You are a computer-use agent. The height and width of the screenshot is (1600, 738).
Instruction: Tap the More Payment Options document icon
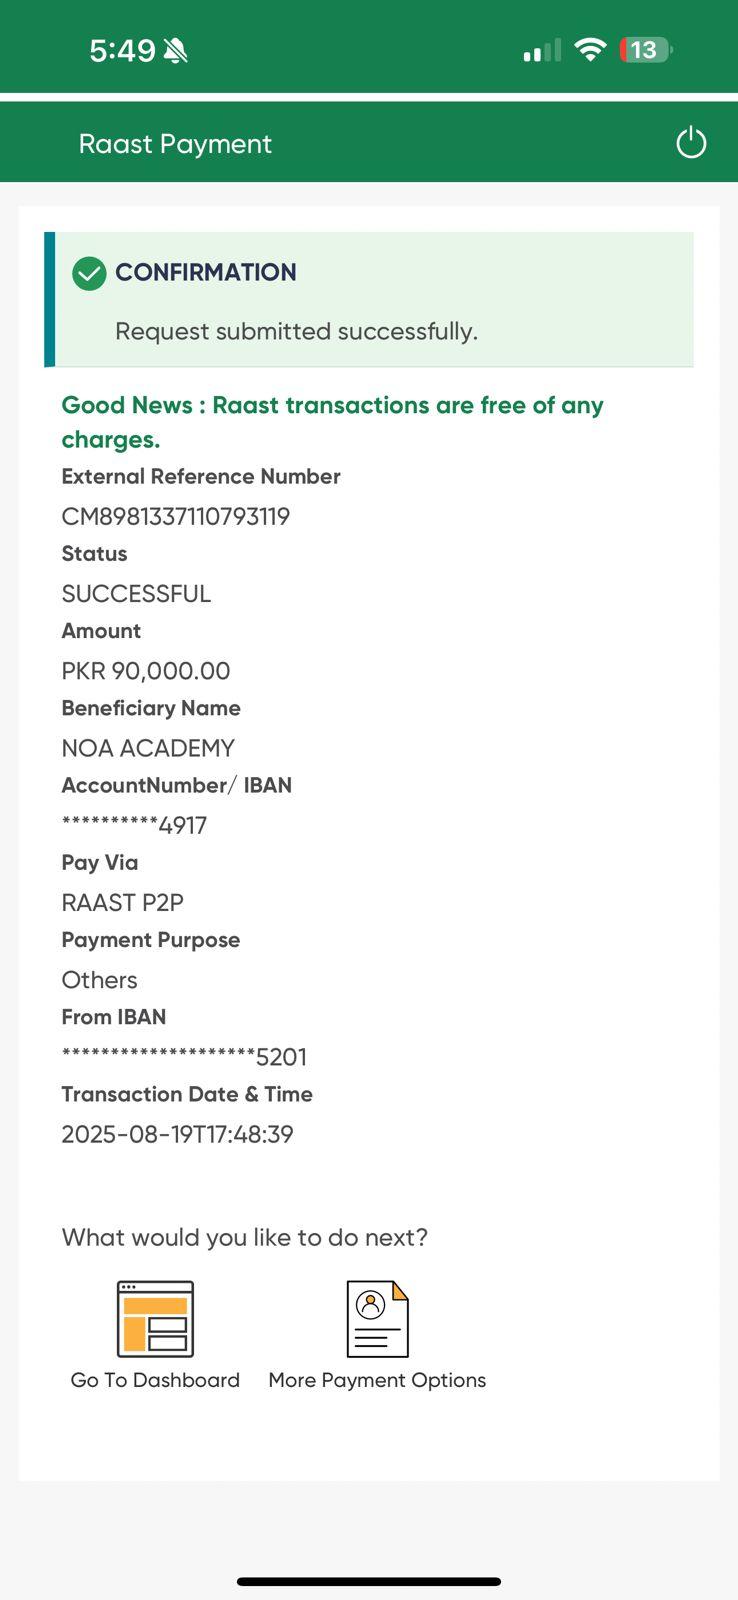point(377,1319)
